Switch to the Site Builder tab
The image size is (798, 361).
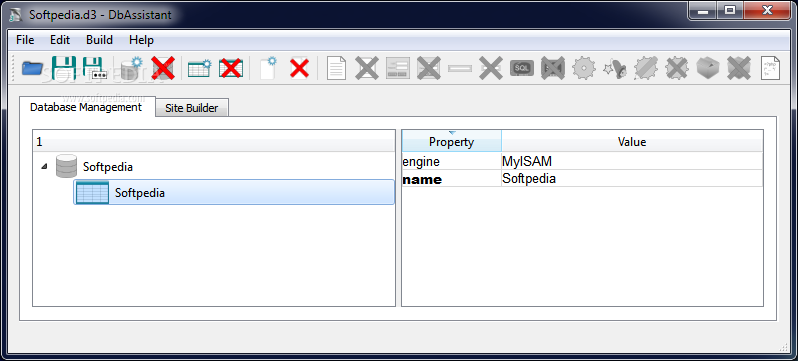191,108
